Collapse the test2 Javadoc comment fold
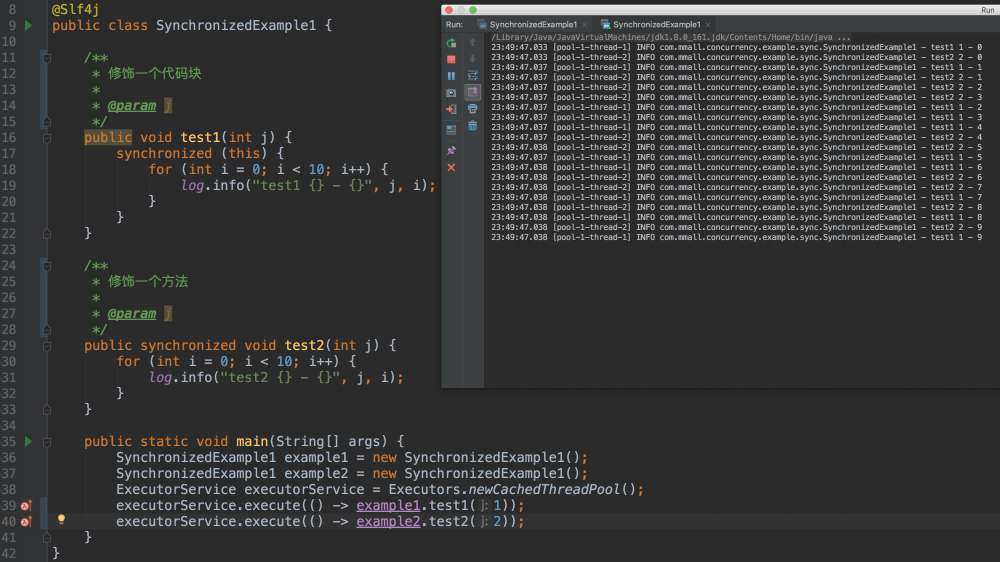 (46, 266)
